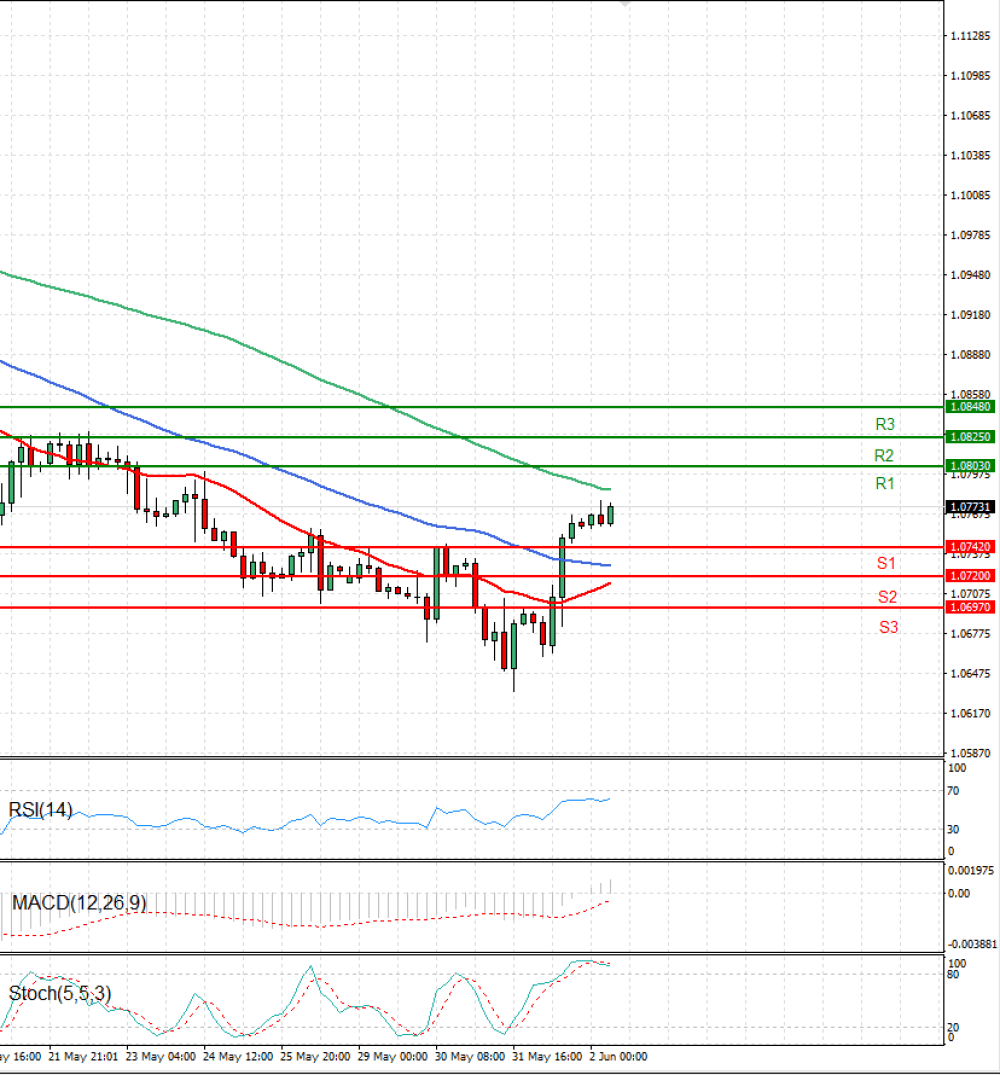Click the RSI scale value 70
Screen dimensions: 1000x1075
point(953,790)
